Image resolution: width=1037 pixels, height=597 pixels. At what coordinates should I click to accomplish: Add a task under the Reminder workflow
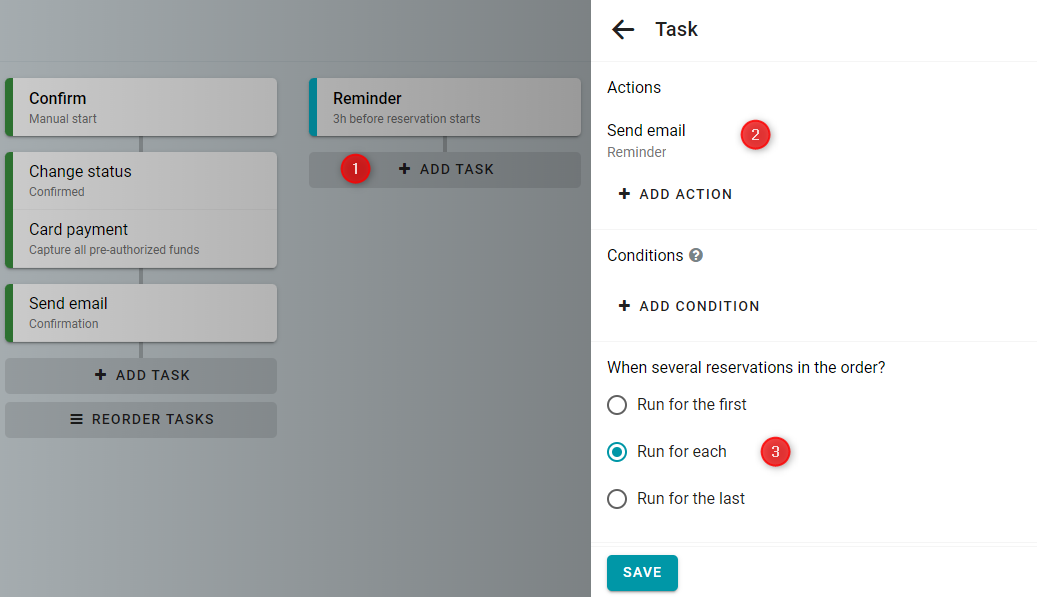point(445,170)
